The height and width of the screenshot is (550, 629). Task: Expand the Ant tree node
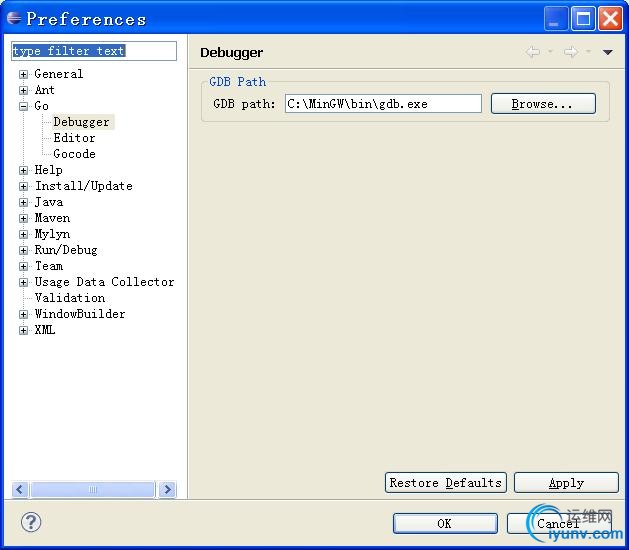[x=23, y=90]
